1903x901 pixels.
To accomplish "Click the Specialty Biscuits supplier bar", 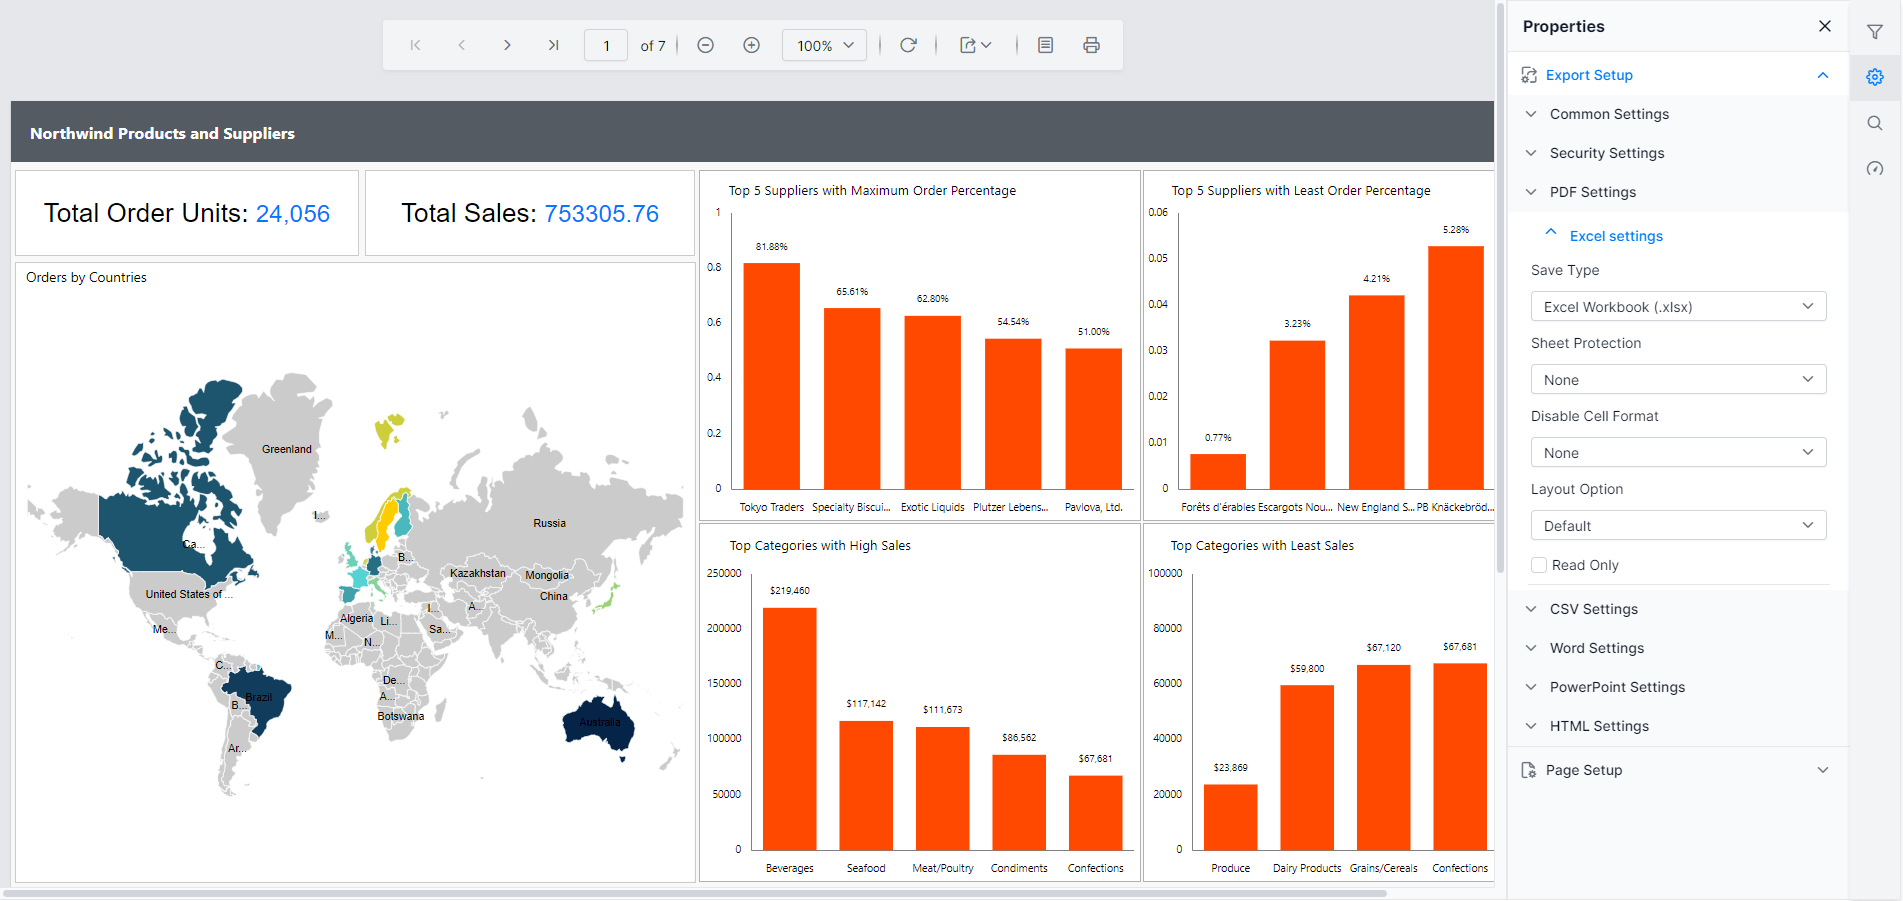I will click(x=852, y=399).
